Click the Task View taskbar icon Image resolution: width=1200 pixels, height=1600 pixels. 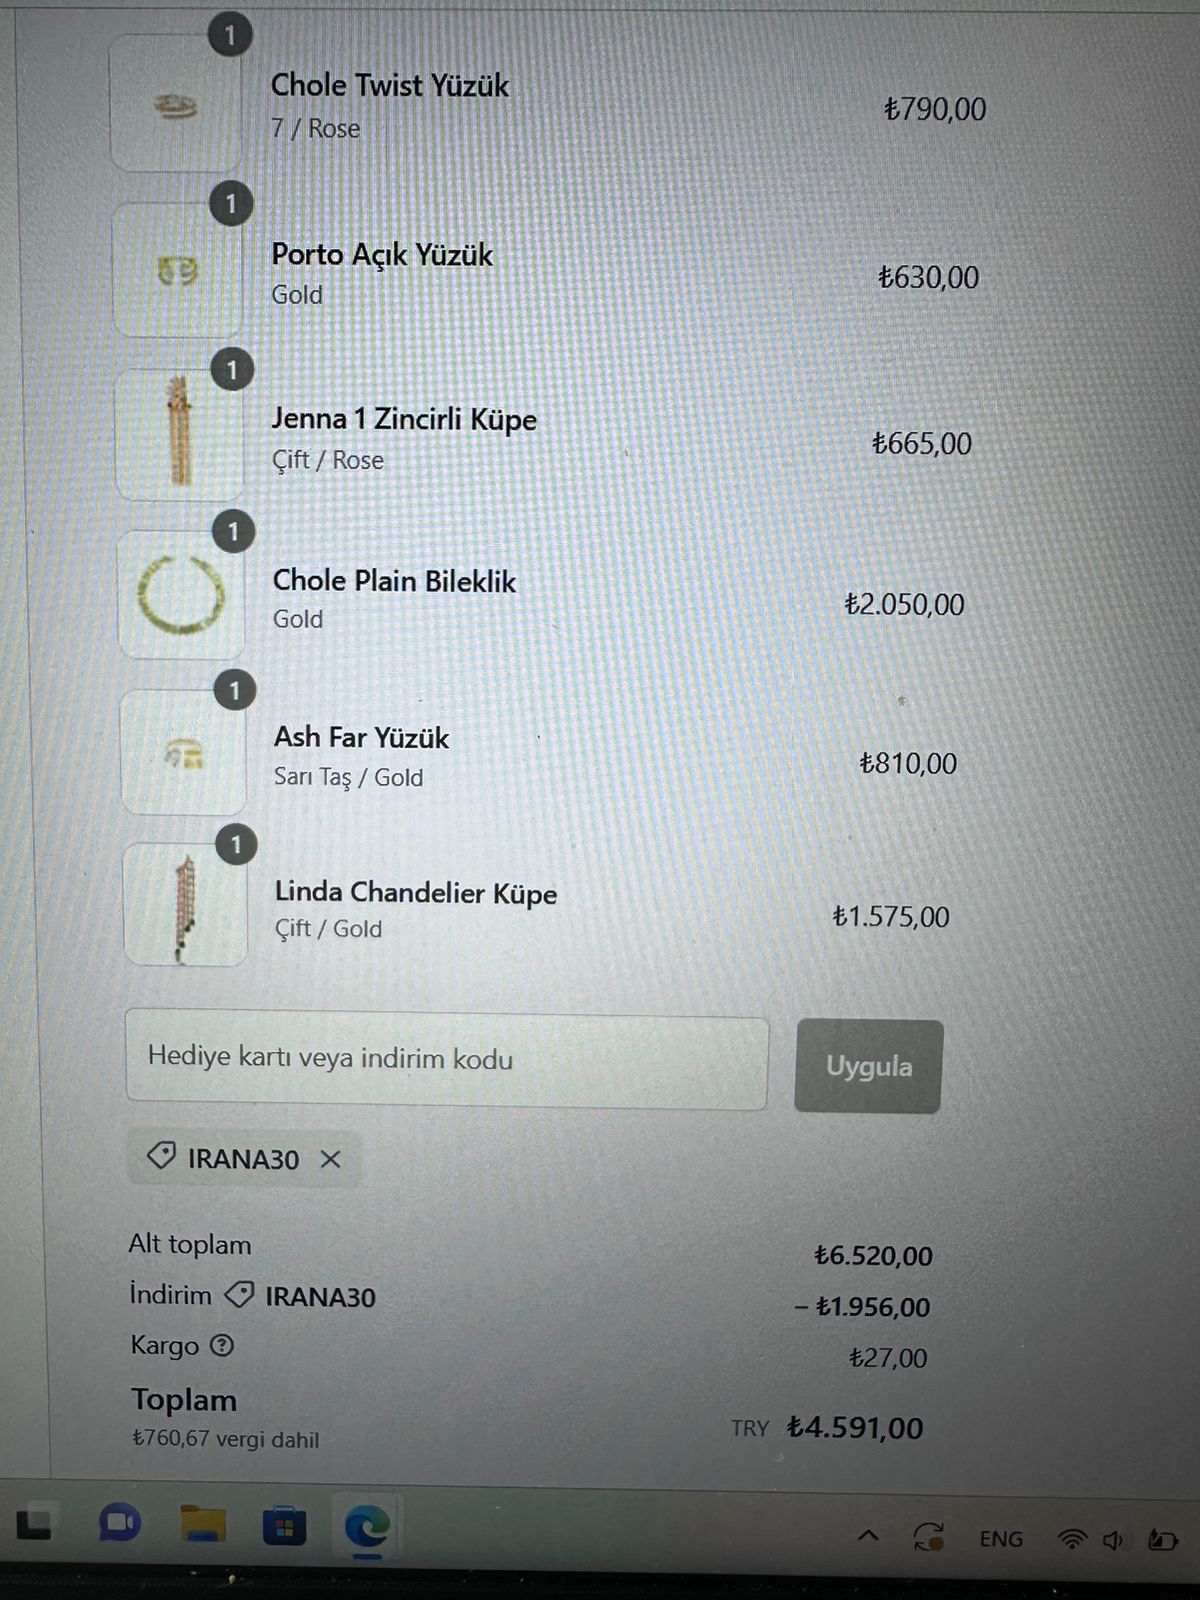33,1522
